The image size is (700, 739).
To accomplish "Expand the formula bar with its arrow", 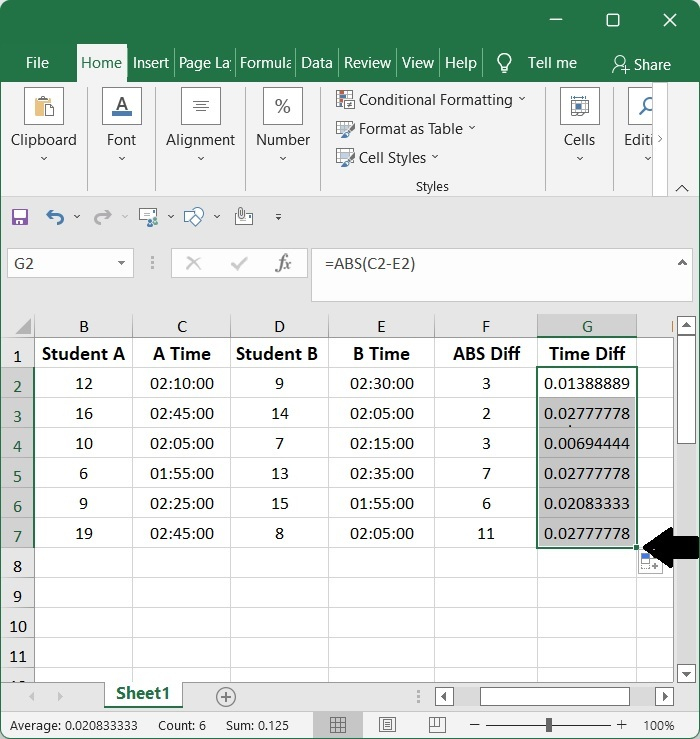I will (x=682, y=263).
